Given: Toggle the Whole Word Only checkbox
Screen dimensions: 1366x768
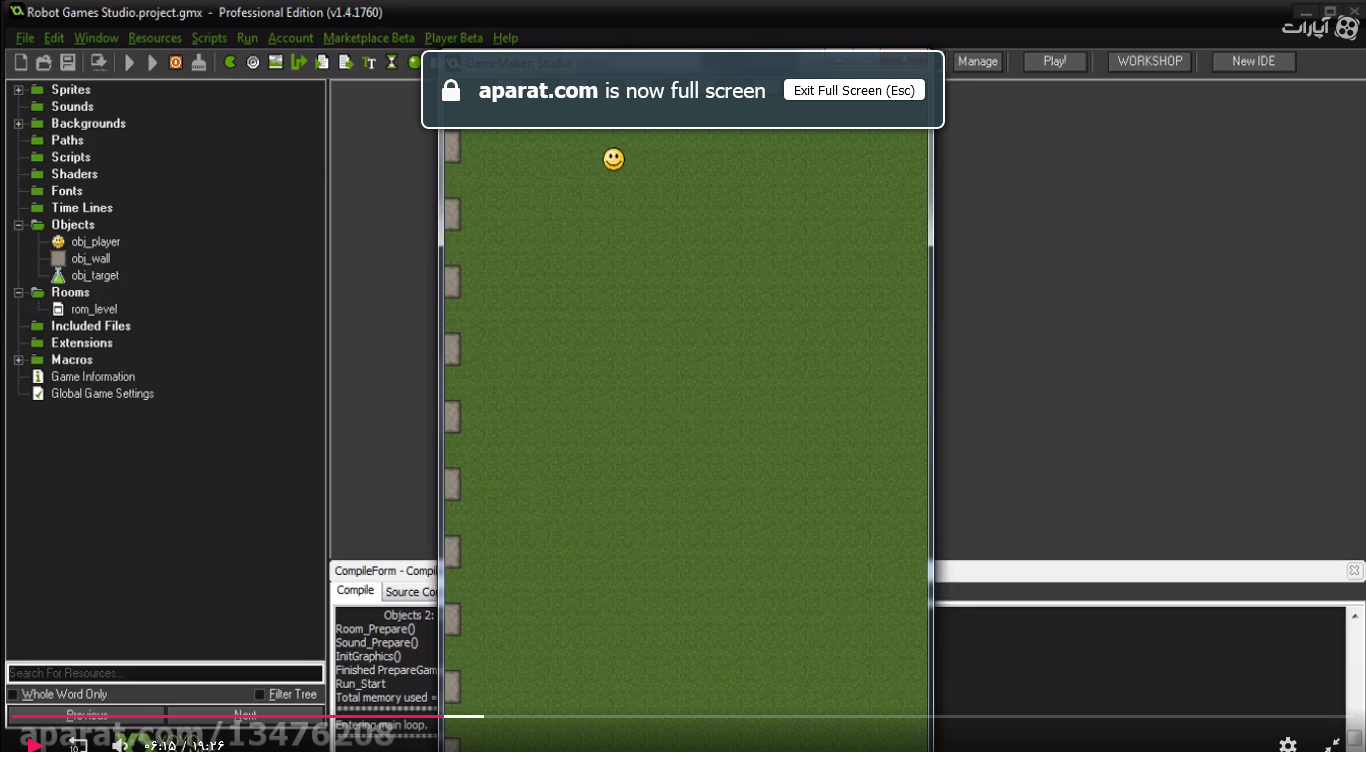Looking at the screenshot, I should tap(13, 695).
